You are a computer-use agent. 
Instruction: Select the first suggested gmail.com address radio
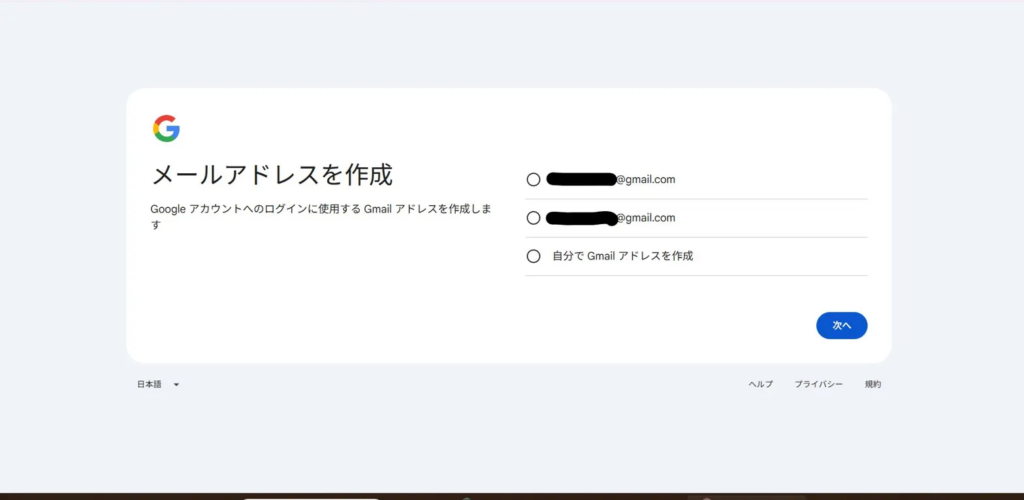pyautogui.click(x=533, y=180)
